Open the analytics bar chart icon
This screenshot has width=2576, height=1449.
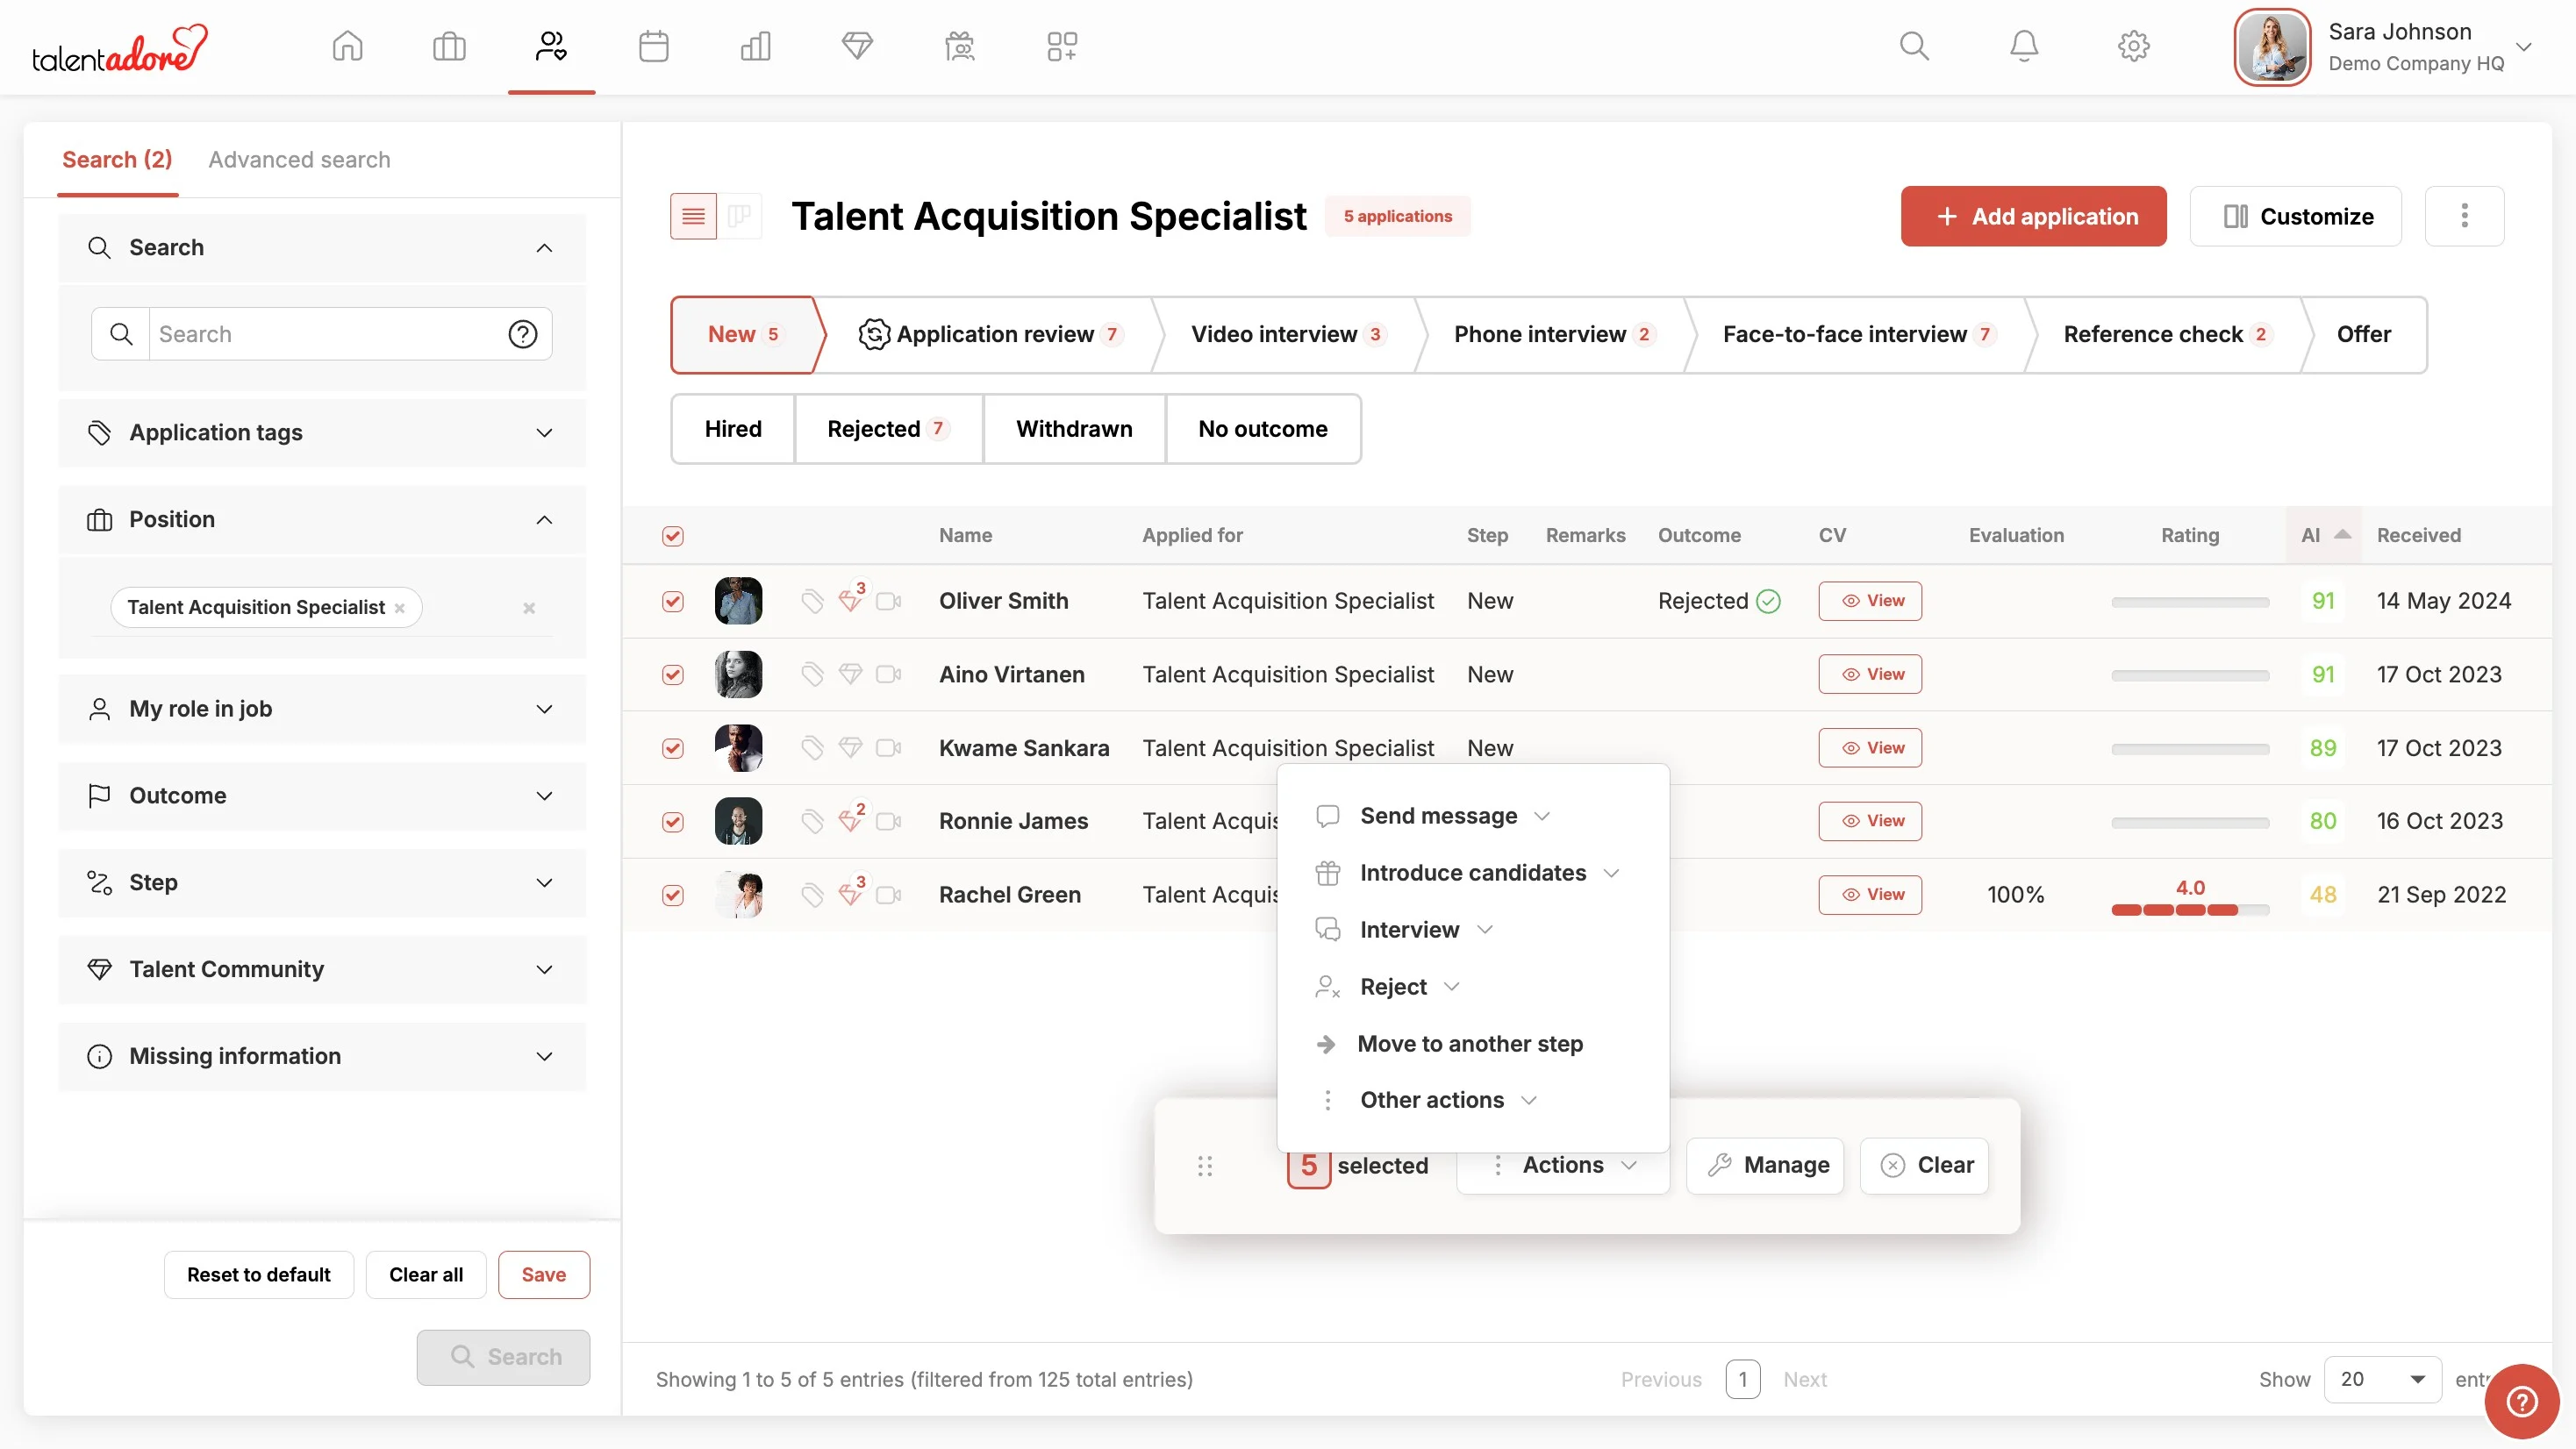[x=755, y=46]
